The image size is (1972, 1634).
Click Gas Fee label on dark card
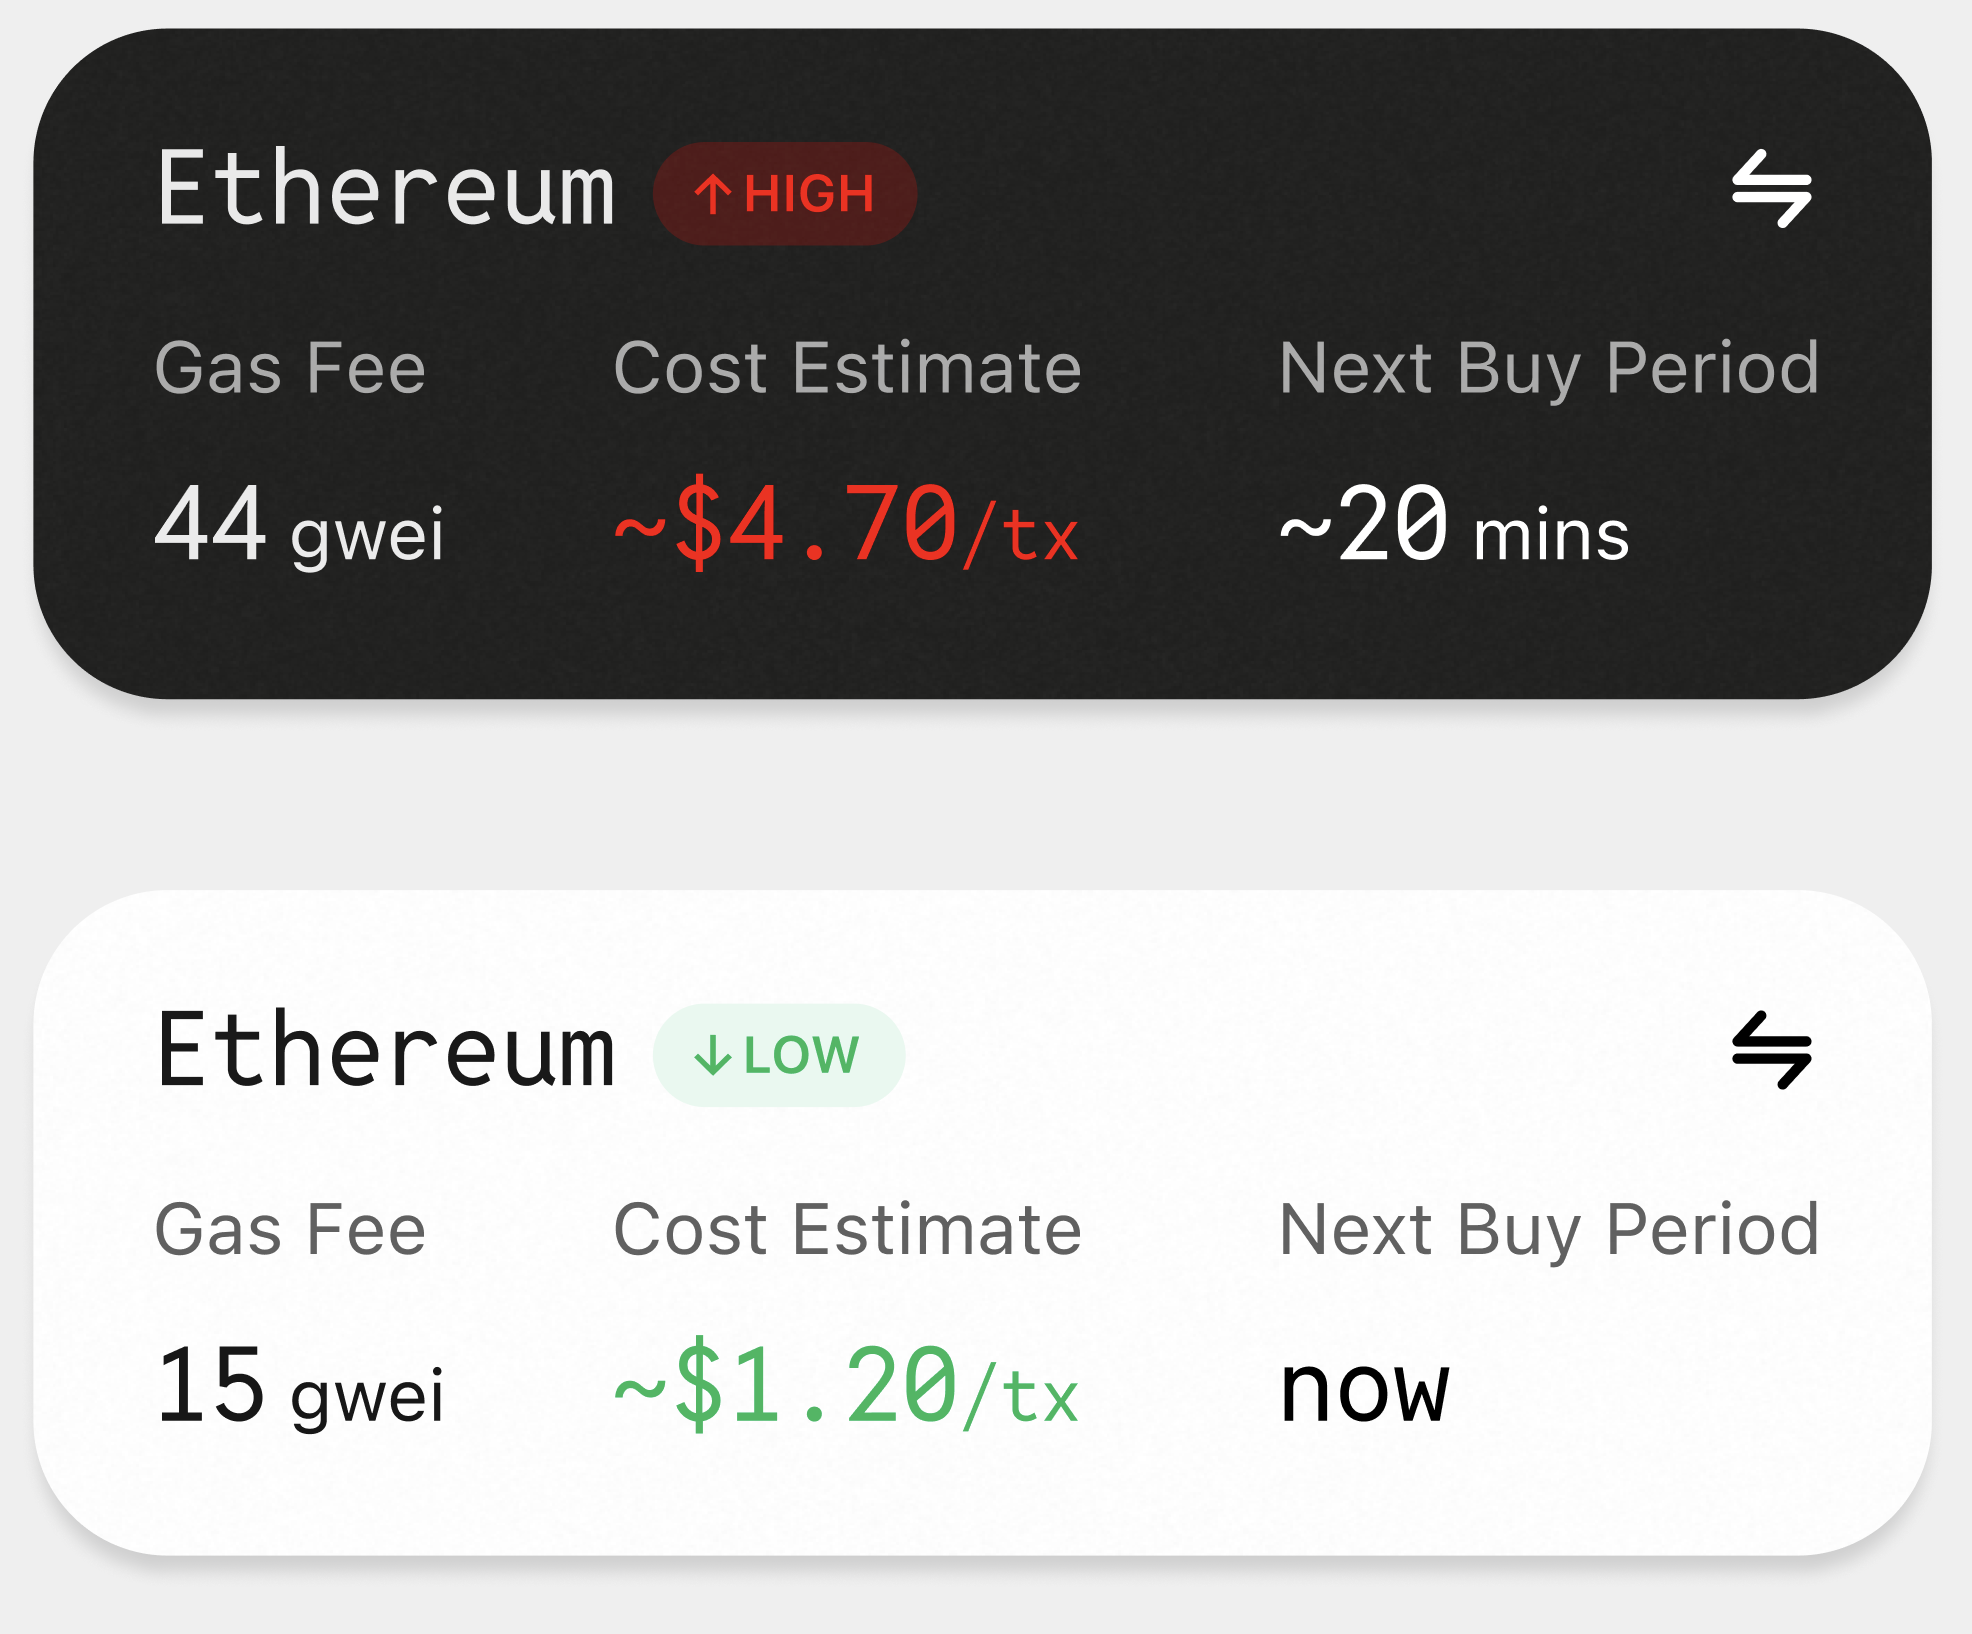(x=290, y=368)
